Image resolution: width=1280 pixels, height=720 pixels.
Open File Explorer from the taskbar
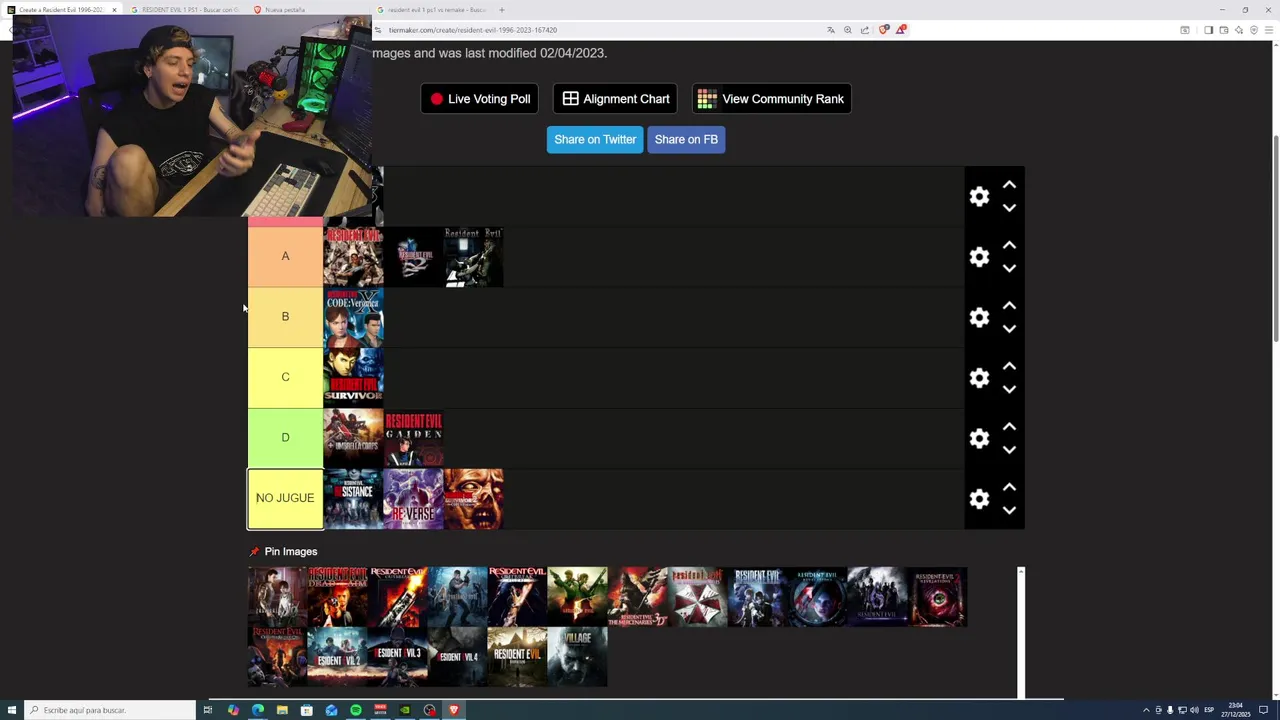click(282, 710)
